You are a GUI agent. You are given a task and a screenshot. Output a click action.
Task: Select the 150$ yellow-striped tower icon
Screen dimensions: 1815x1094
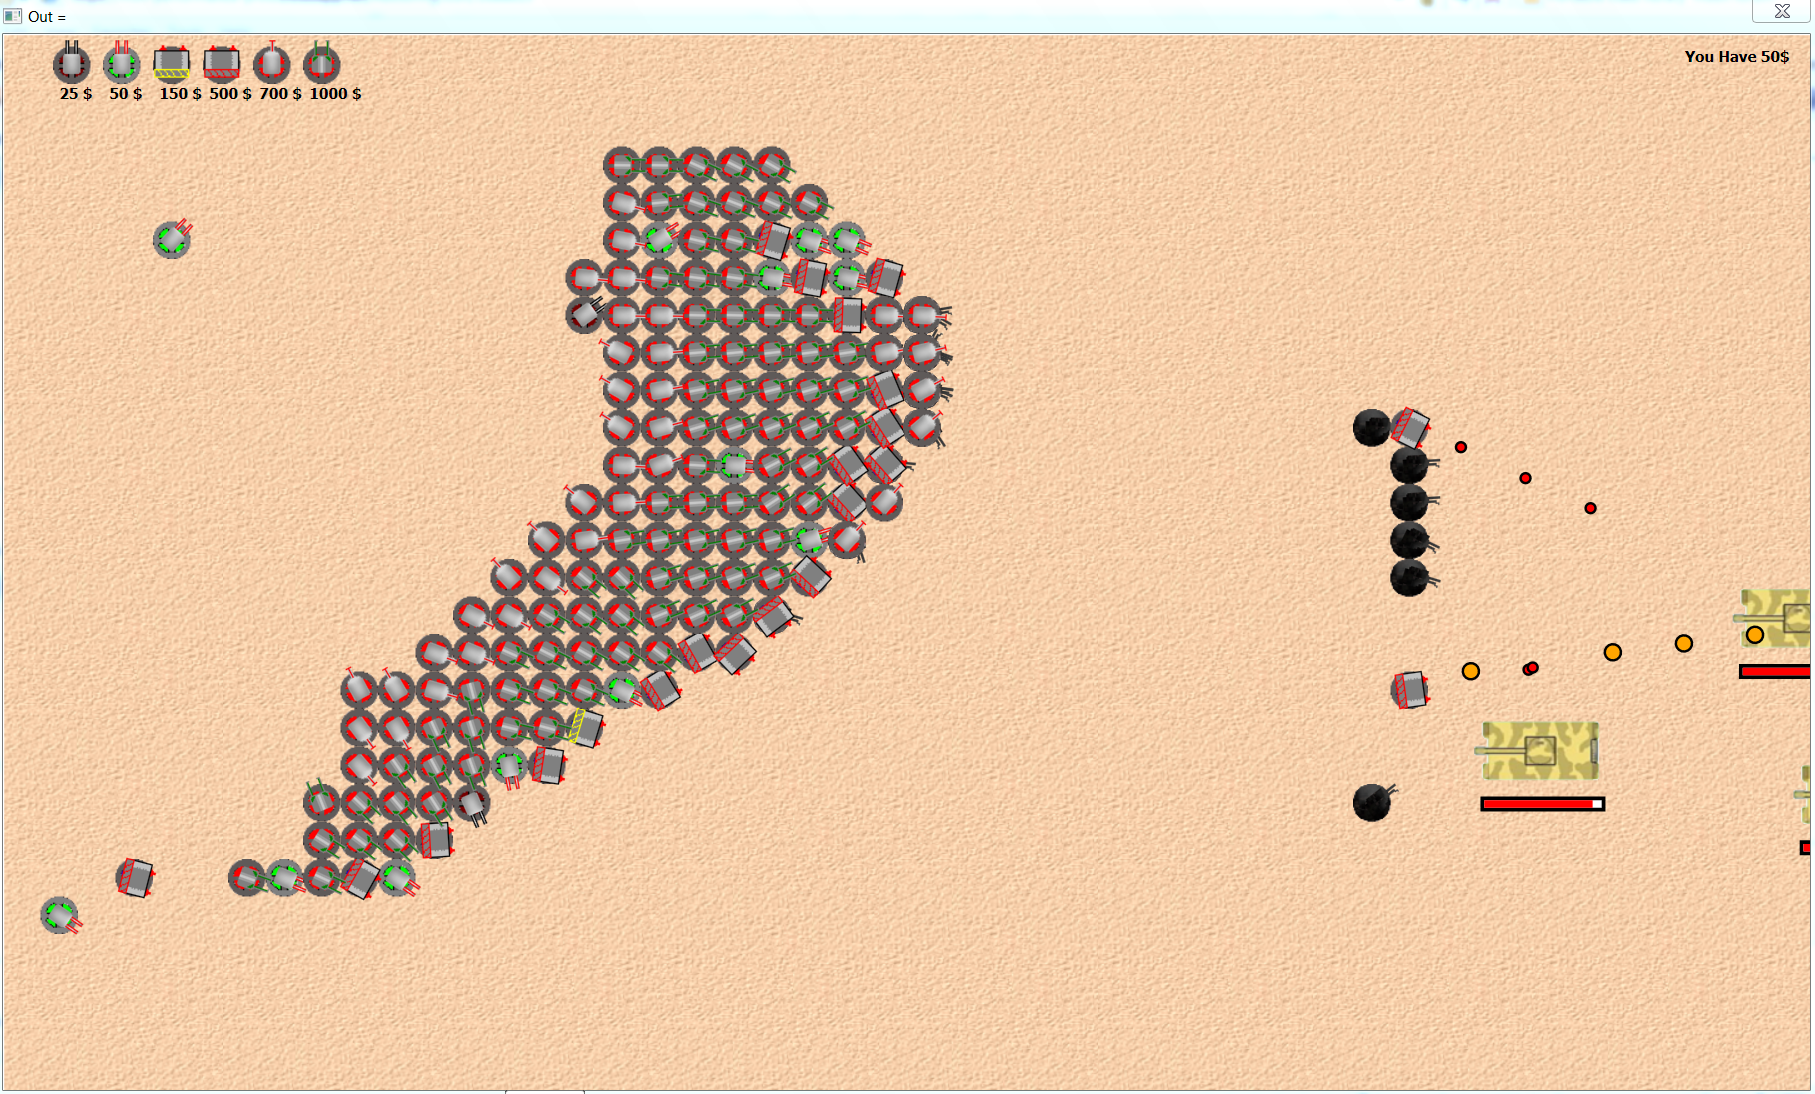172,65
